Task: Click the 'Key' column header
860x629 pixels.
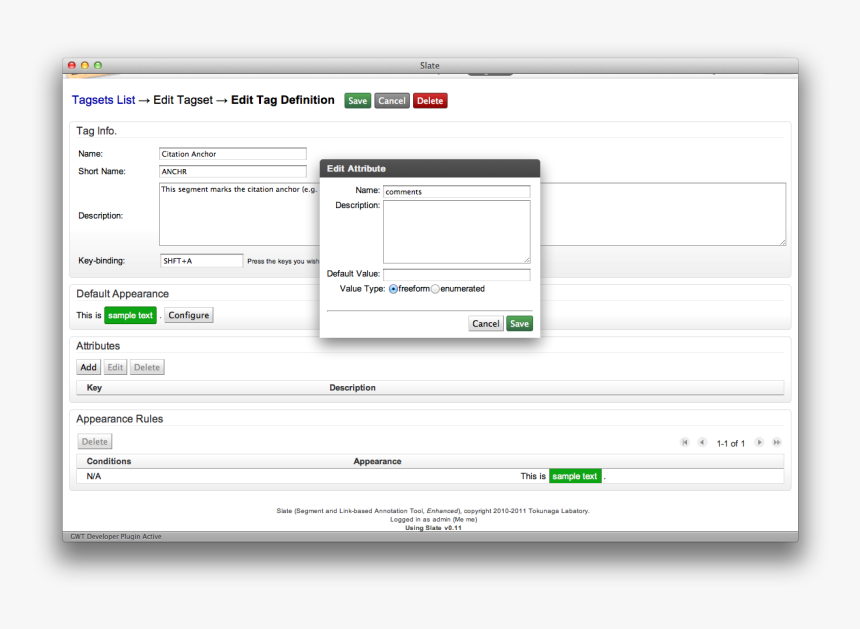Action: (x=94, y=388)
